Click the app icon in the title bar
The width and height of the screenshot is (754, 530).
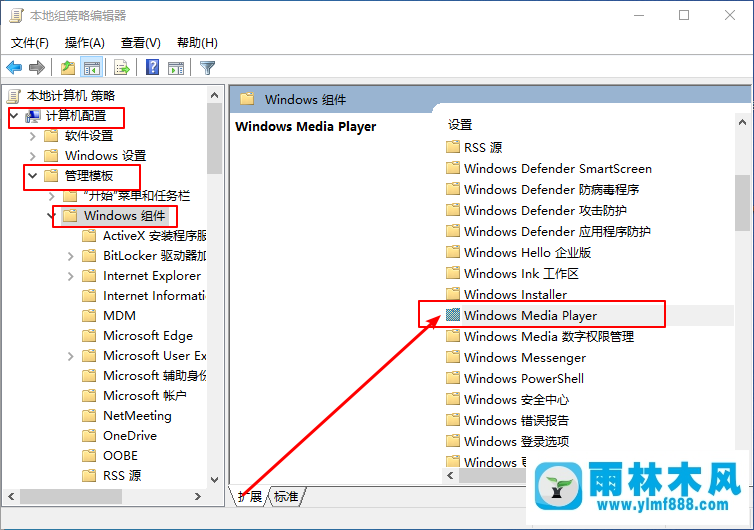pos(16,15)
